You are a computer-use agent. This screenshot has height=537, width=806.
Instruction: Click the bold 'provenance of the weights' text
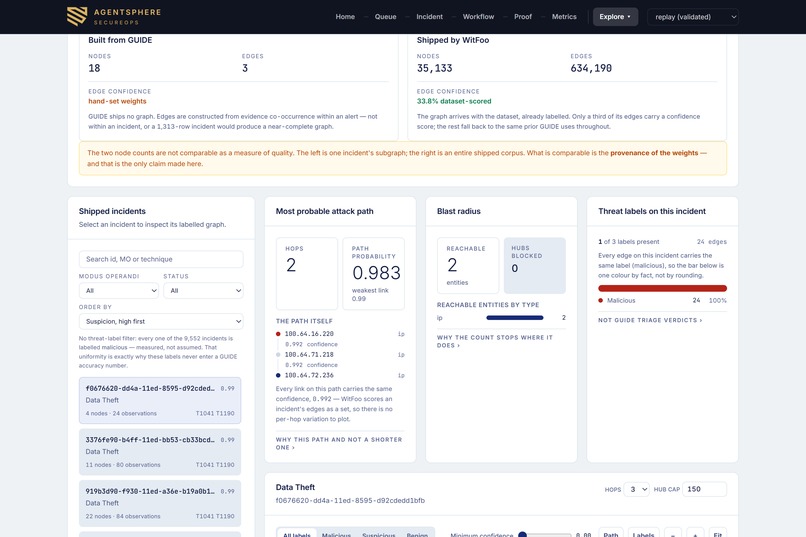pyautogui.click(x=654, y=153)
